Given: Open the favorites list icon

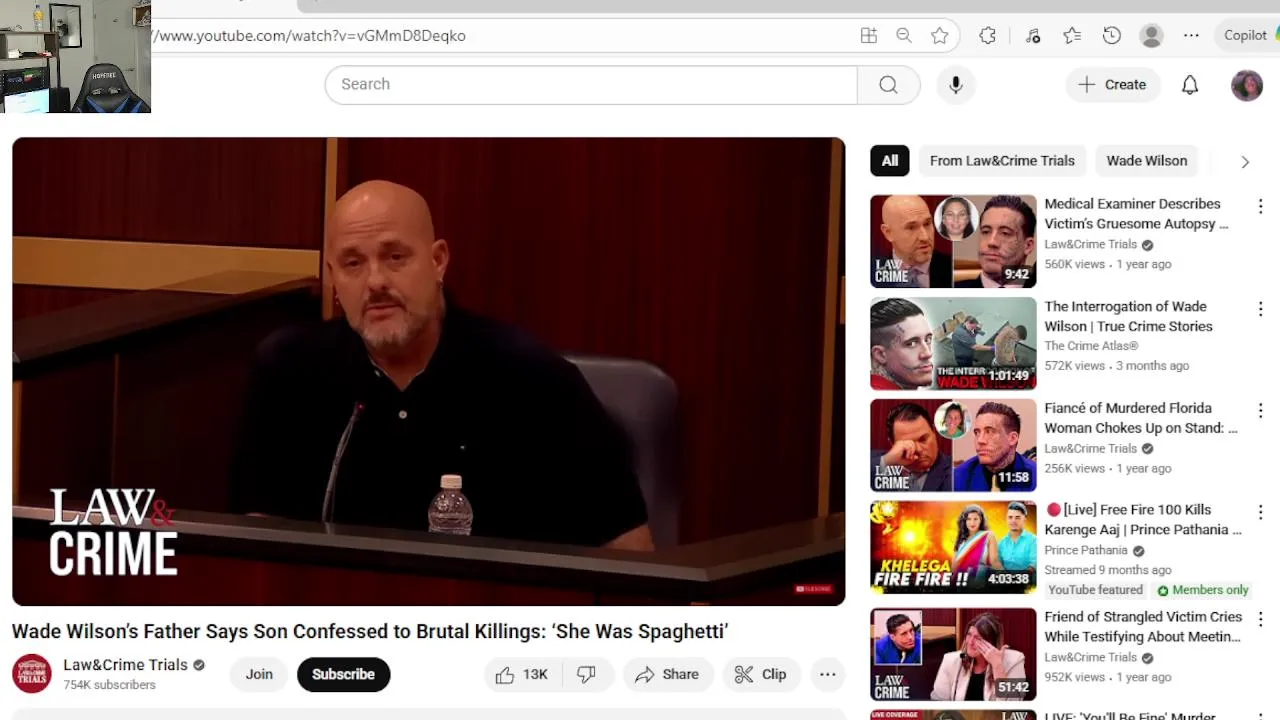Looking at the screenshot, I should [1072, 35].
